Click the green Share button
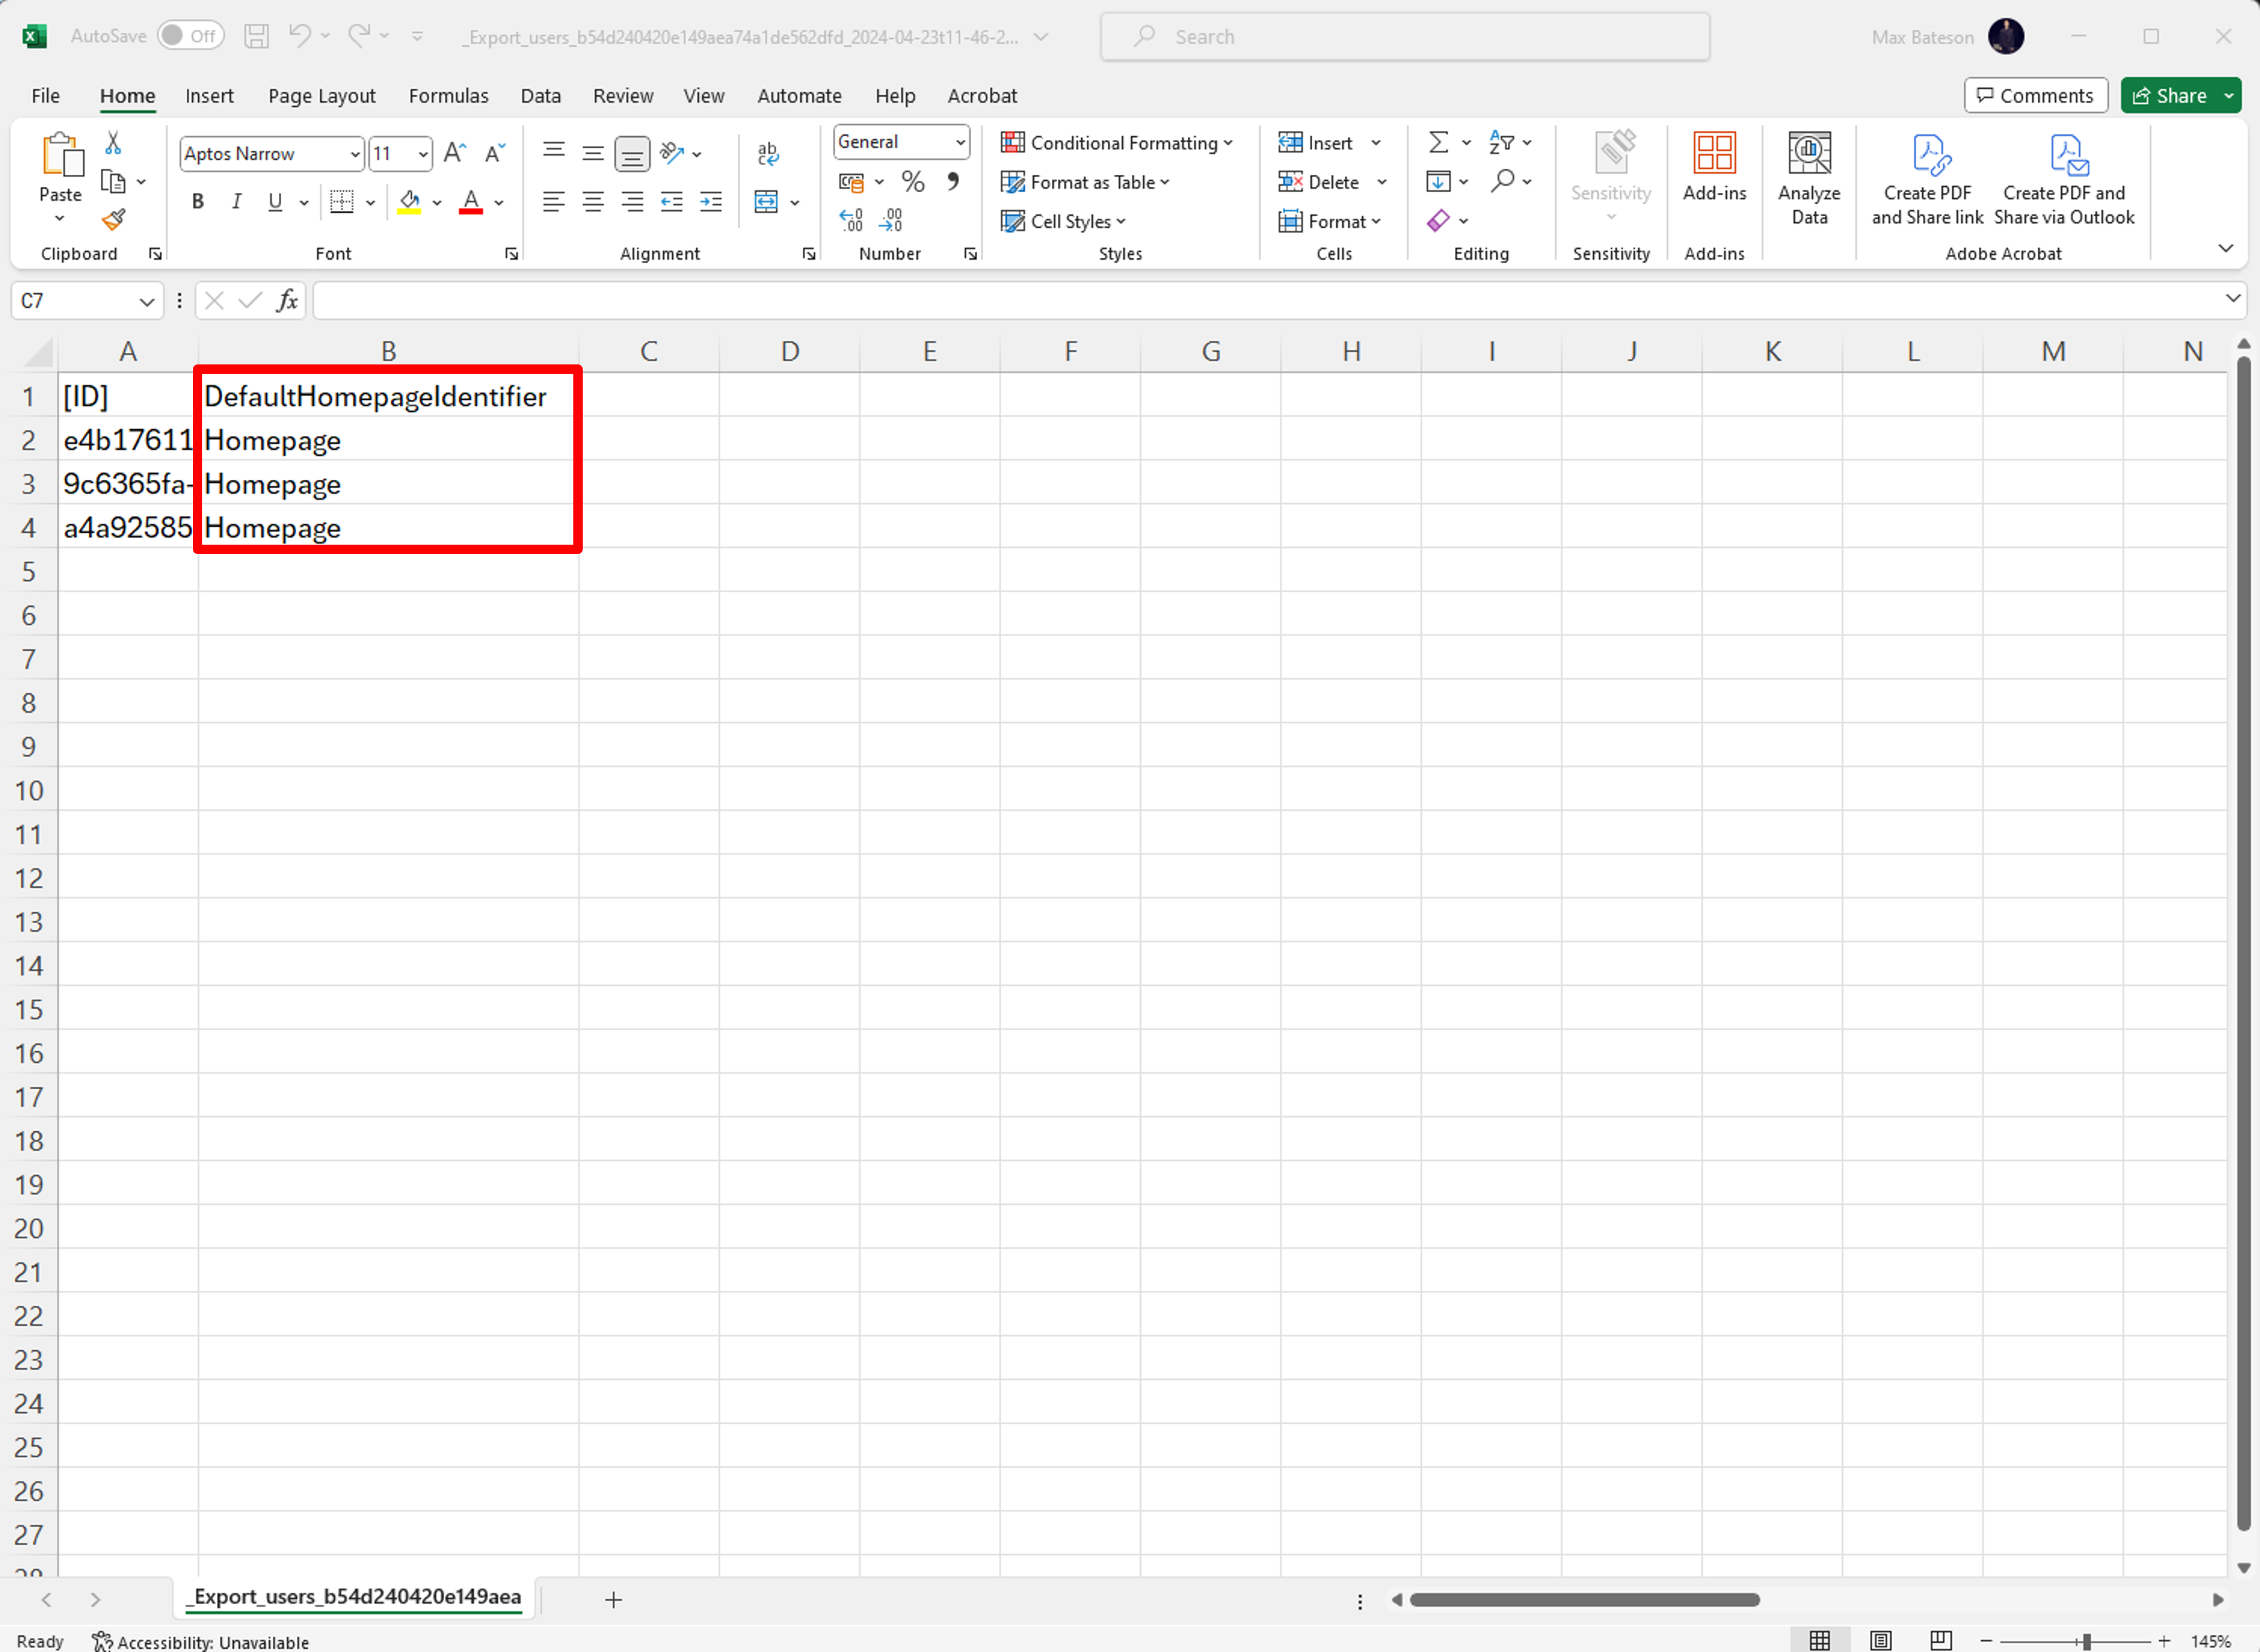Viewport: 2260px width, 1652px height. click(2168, 95)
